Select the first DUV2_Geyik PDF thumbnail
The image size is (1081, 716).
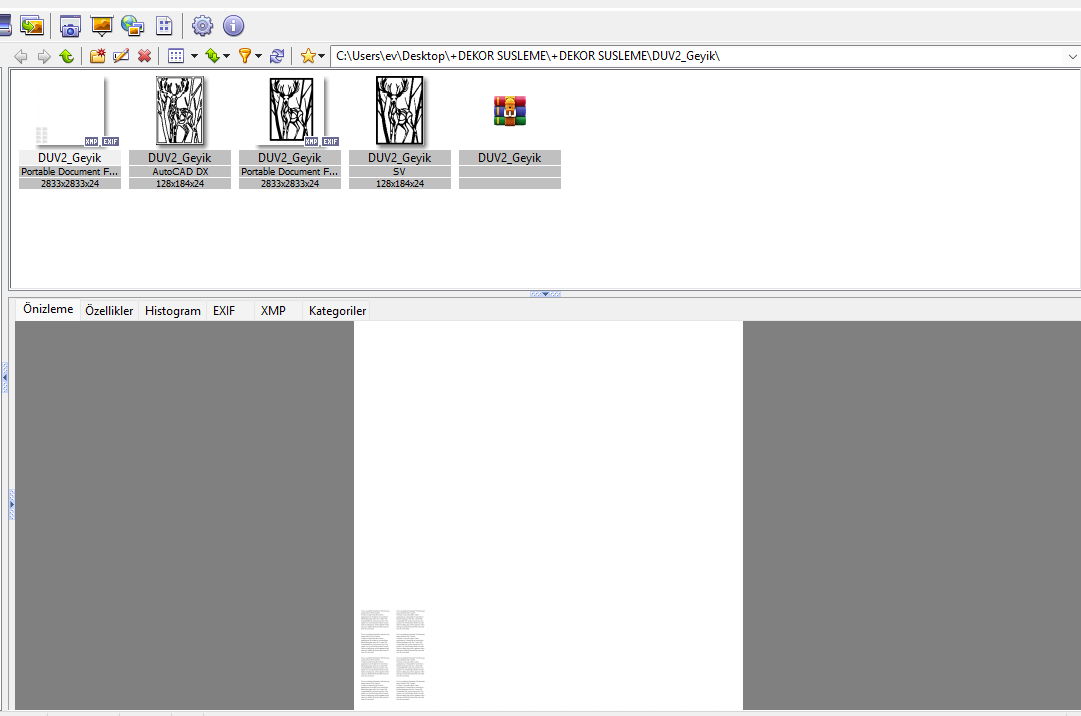coord(70,131)
